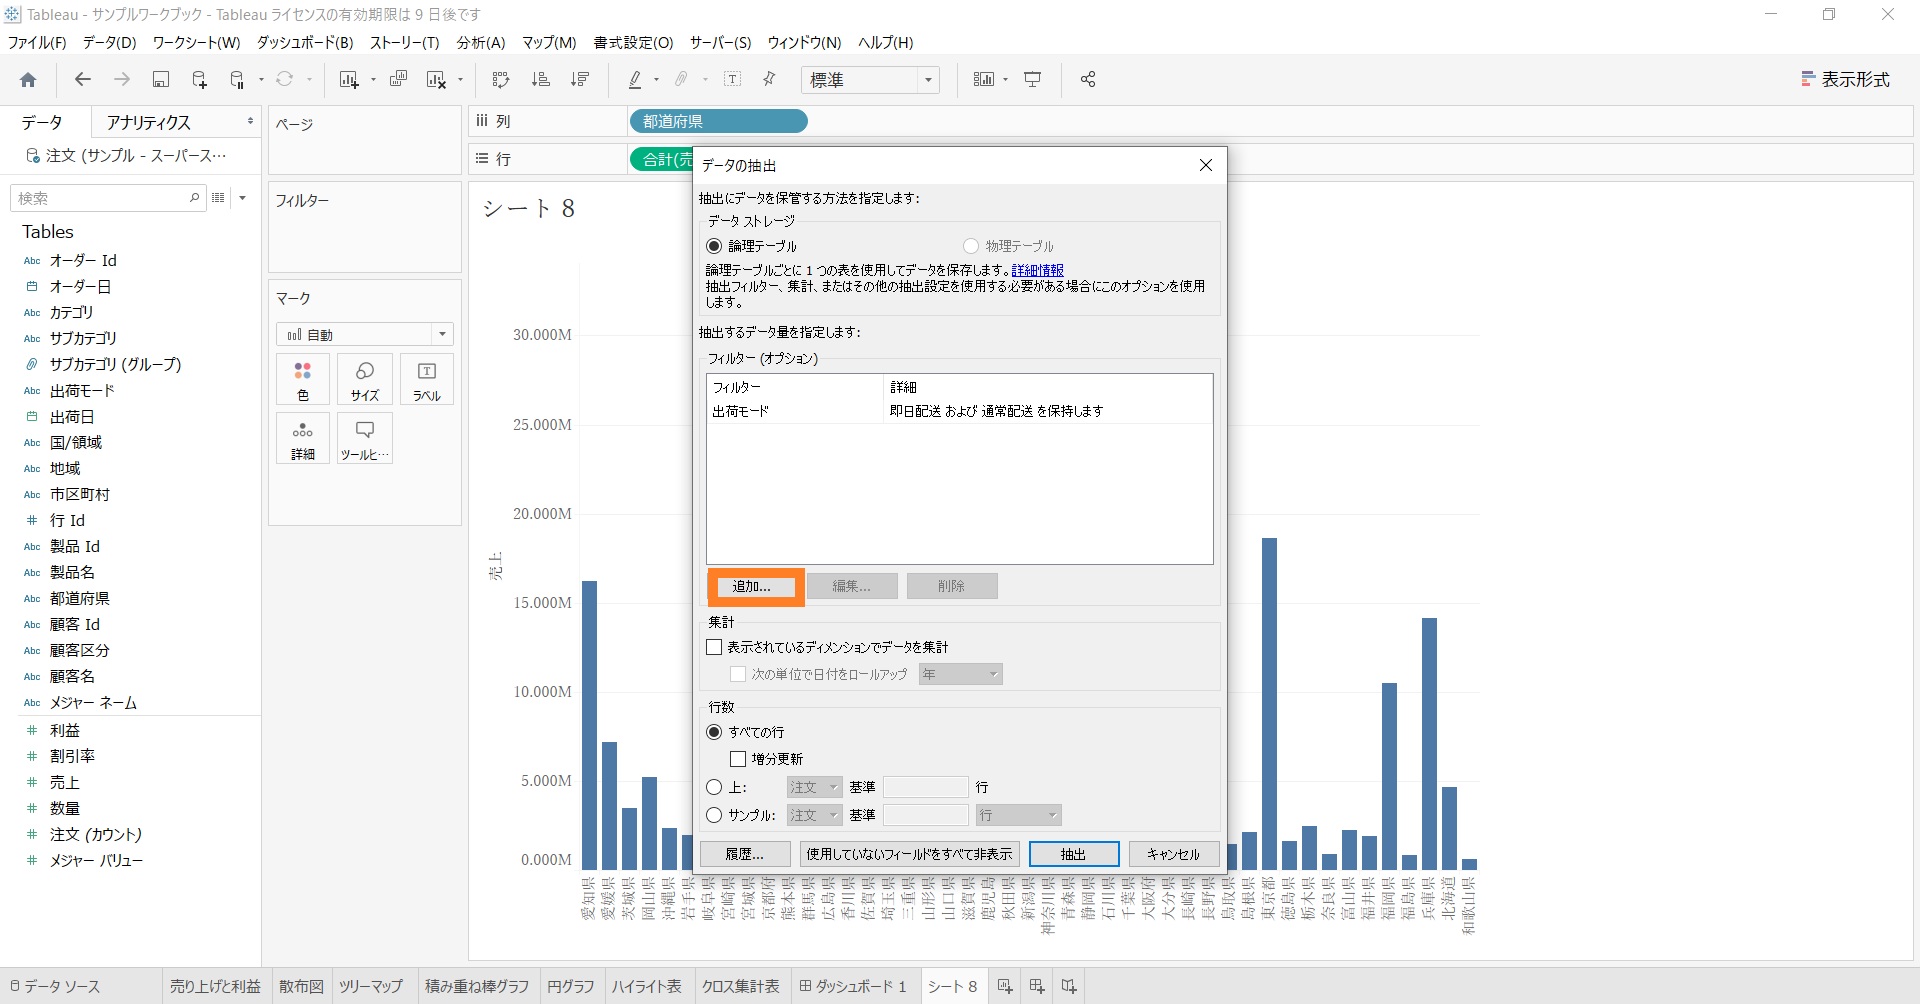Toggle mark labels with the T icon

coord(732,80)
